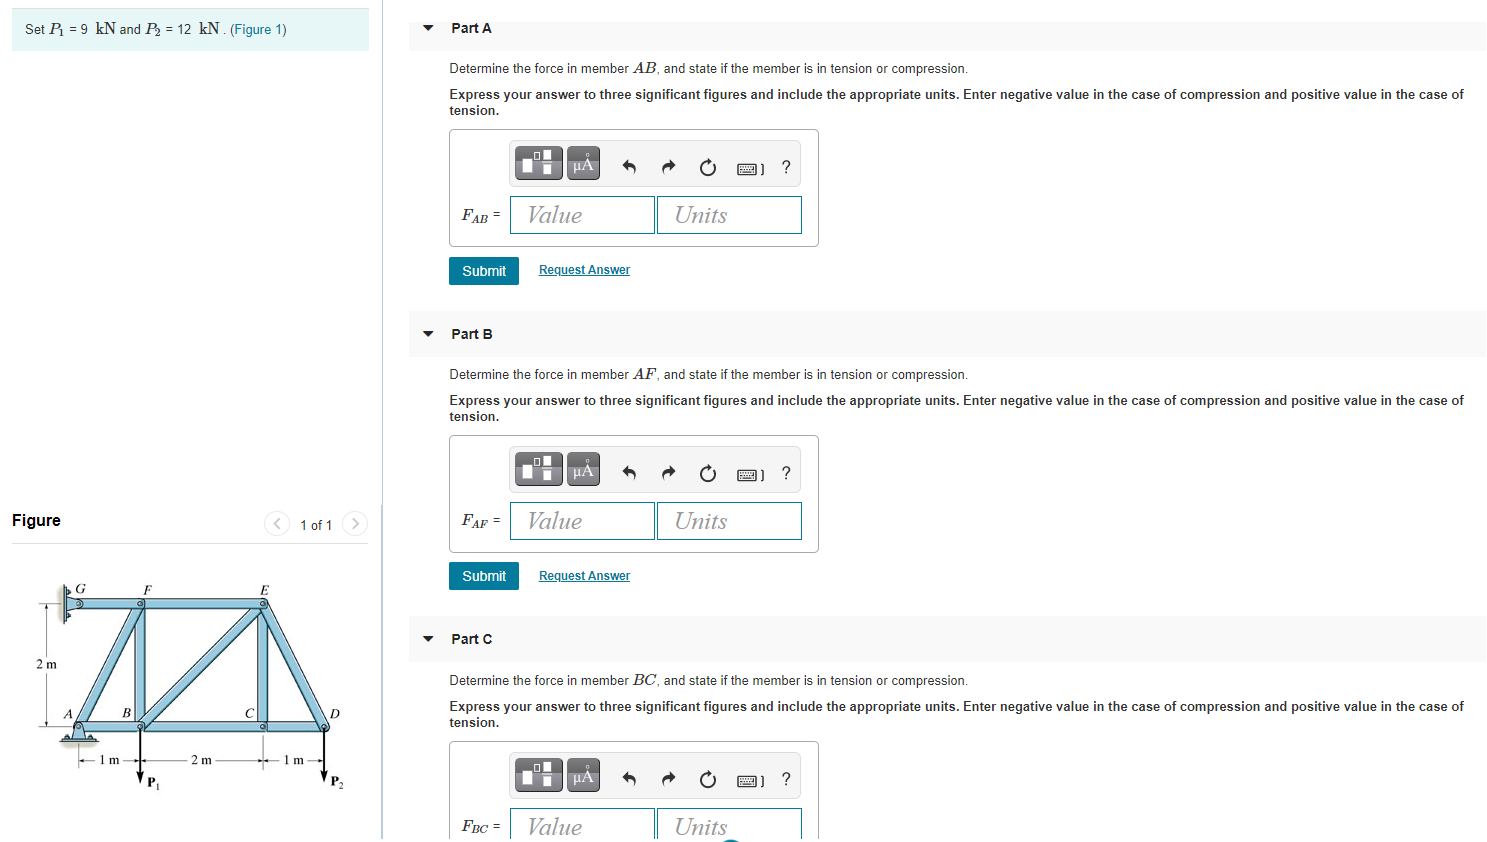The image size is (1487, 842).
Task: Redo entry in Part C toolbar
Action: [x=668, y=779]
